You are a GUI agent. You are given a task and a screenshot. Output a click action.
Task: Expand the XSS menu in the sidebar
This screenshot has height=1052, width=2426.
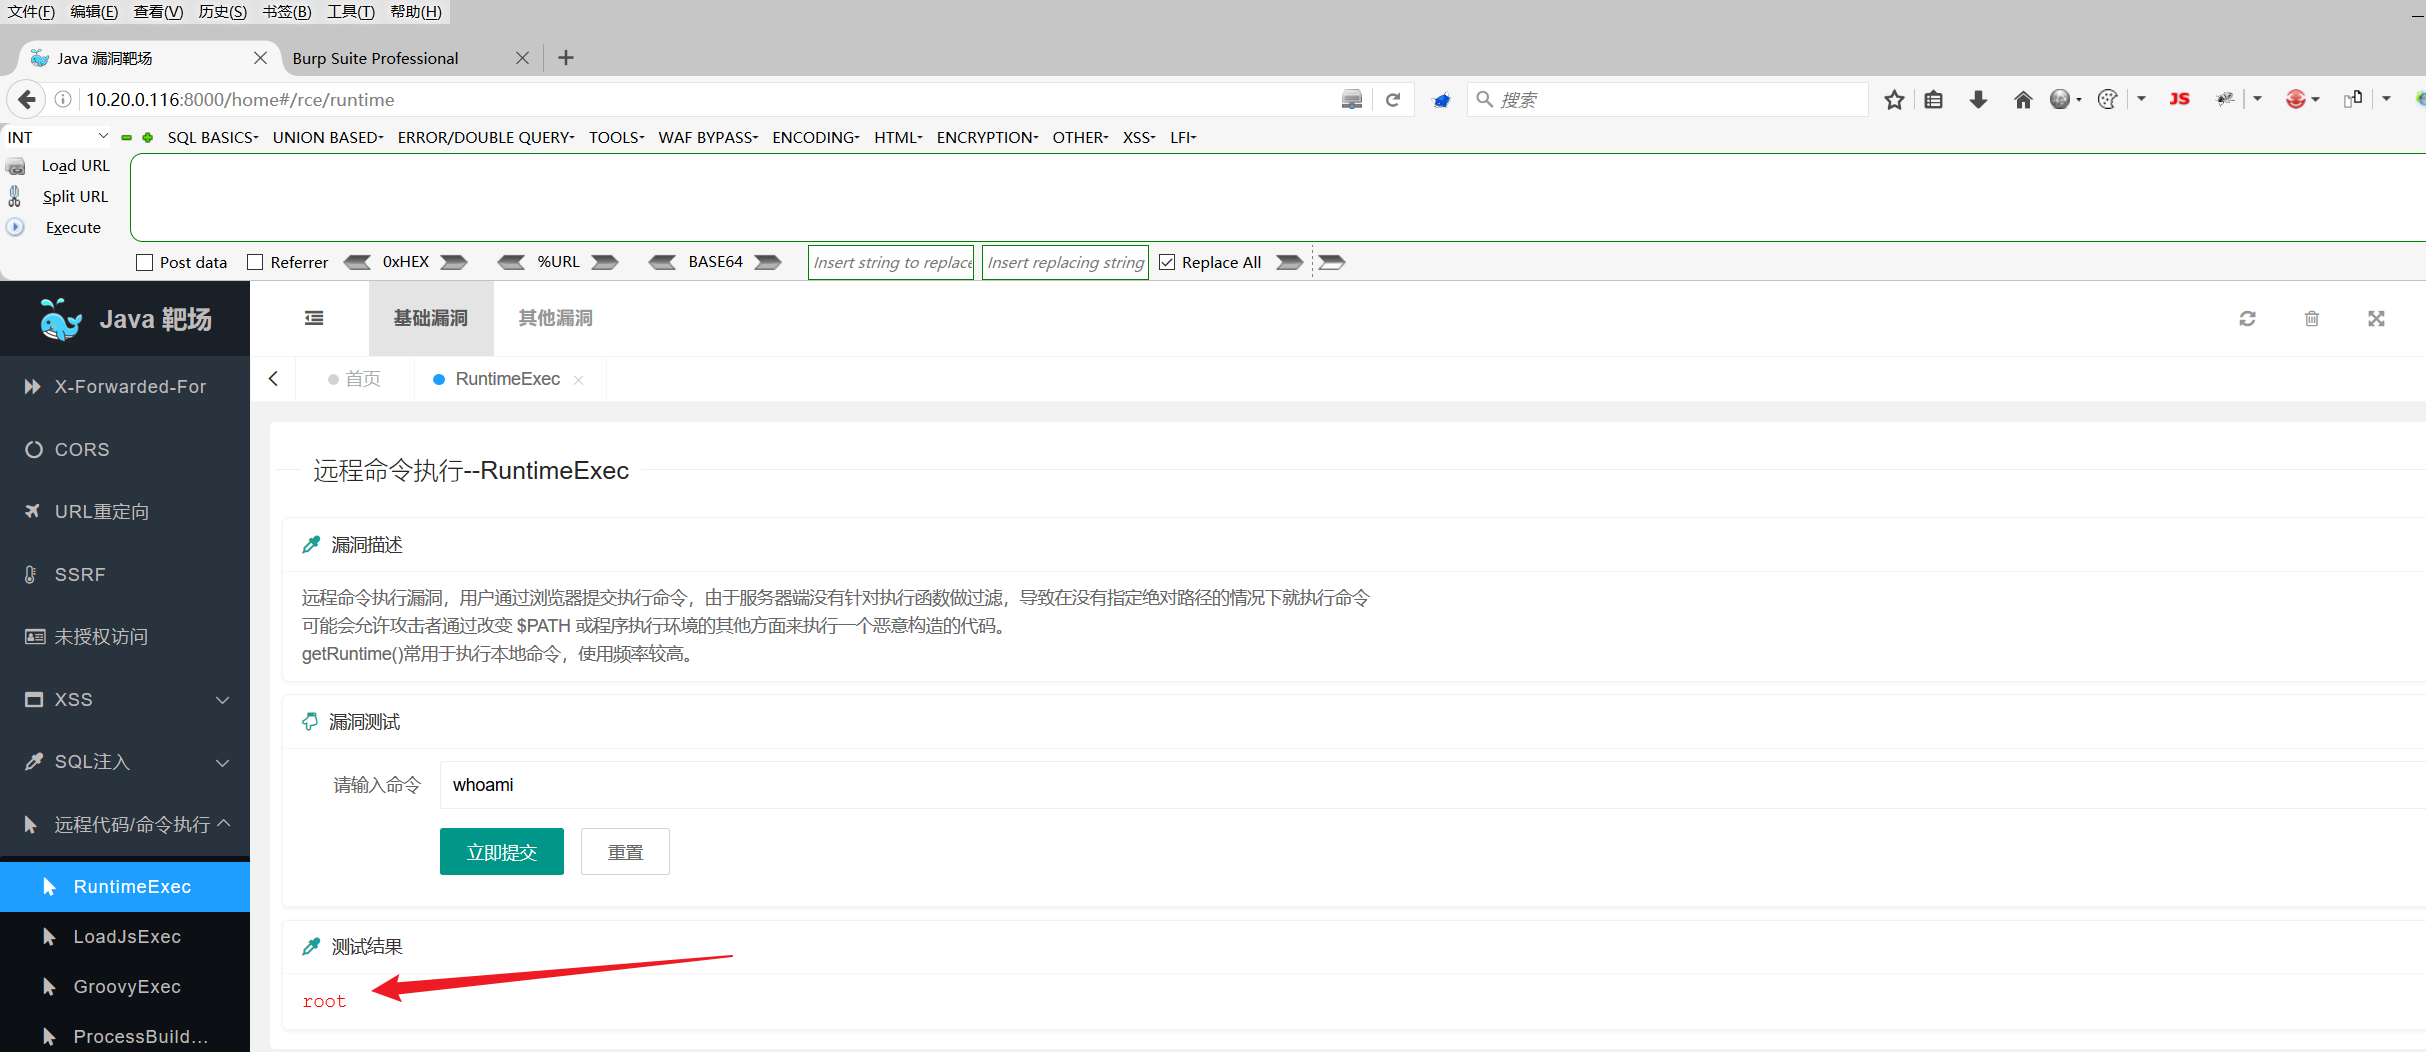tap(125, 699)
